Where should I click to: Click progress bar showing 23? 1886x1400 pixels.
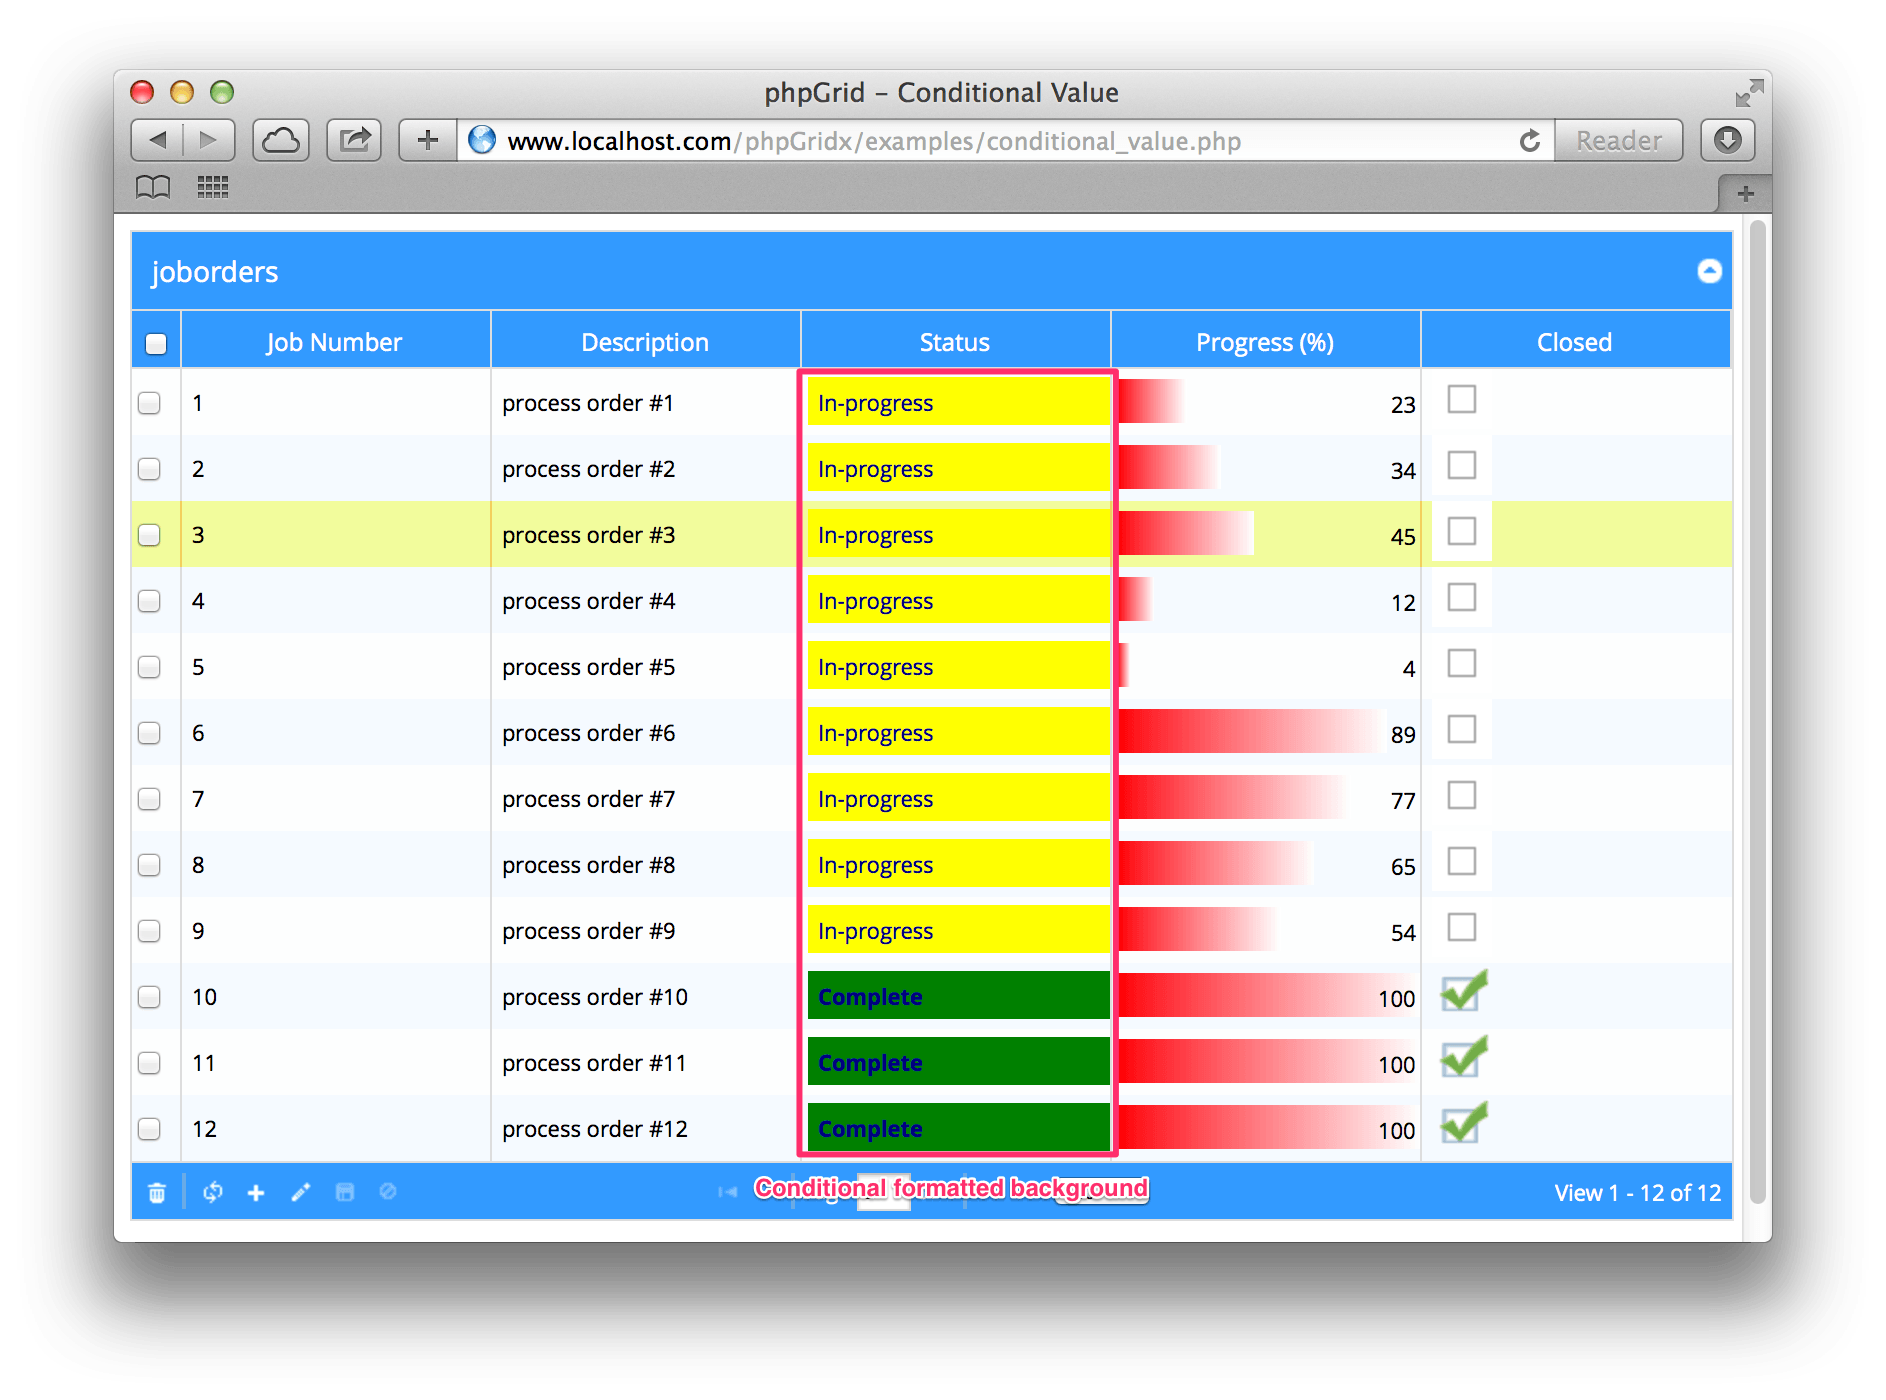1152,401
